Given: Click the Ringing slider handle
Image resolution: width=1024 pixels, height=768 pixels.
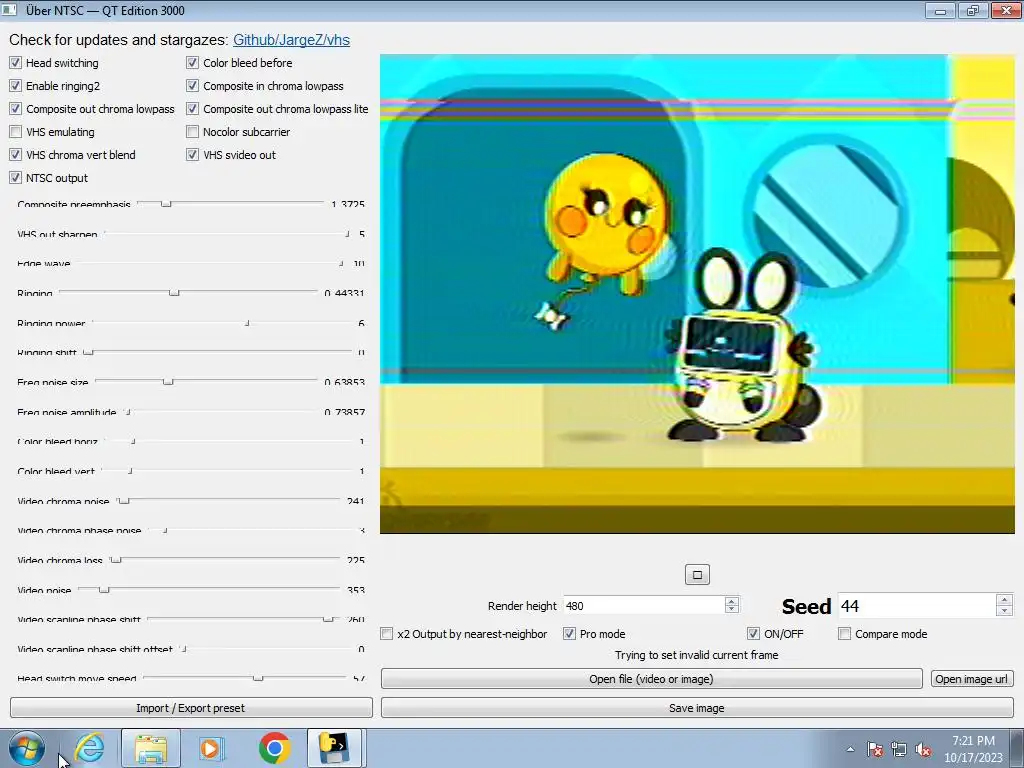Looking at the screenshot, I should tap(174, 293).
